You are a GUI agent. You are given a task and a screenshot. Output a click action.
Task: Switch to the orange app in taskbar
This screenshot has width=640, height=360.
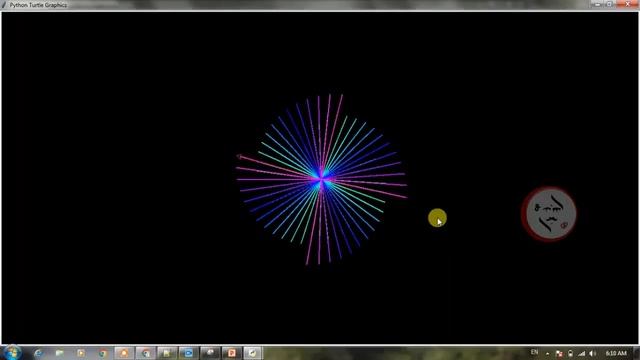tap(124, 353)
